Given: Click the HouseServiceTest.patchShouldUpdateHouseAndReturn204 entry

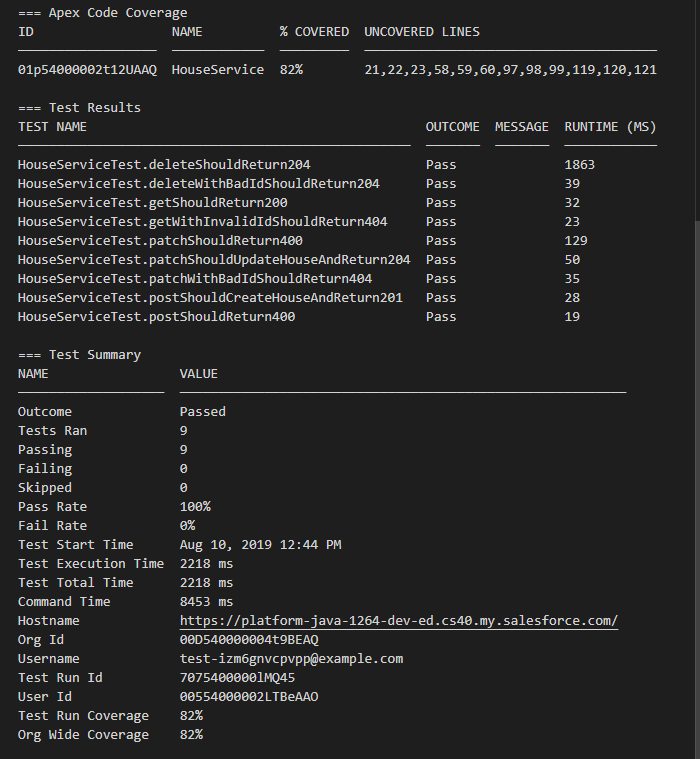Looking at the screenshot, I should [214, 260].
